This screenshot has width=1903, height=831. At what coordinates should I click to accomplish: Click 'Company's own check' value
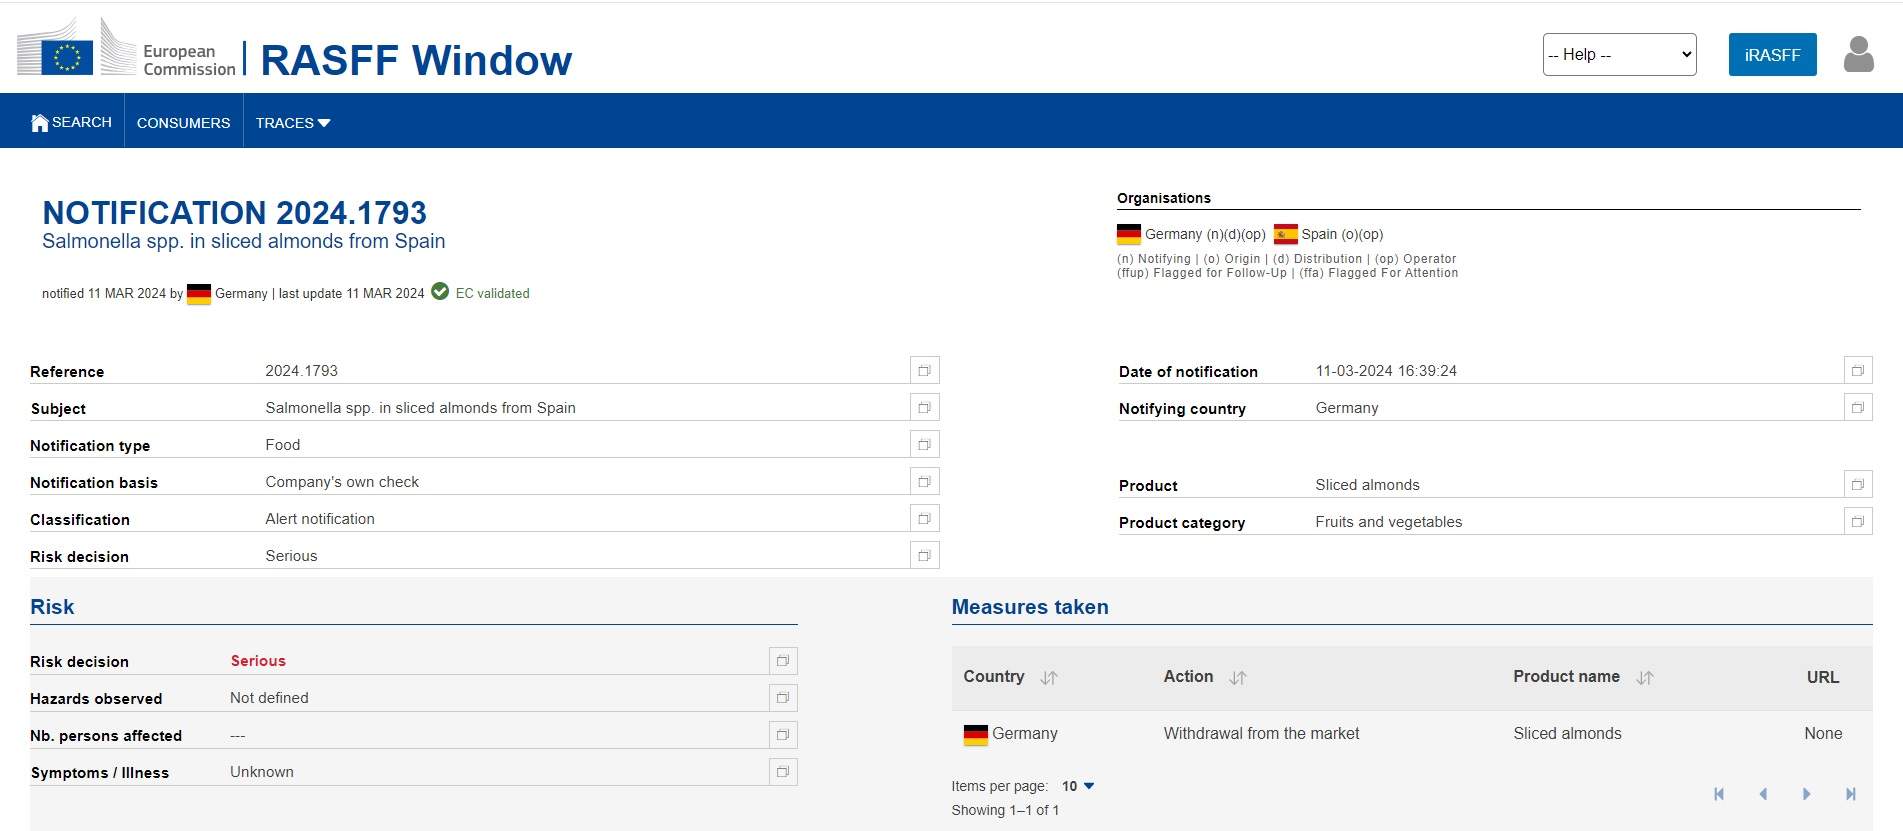[342, 482]
